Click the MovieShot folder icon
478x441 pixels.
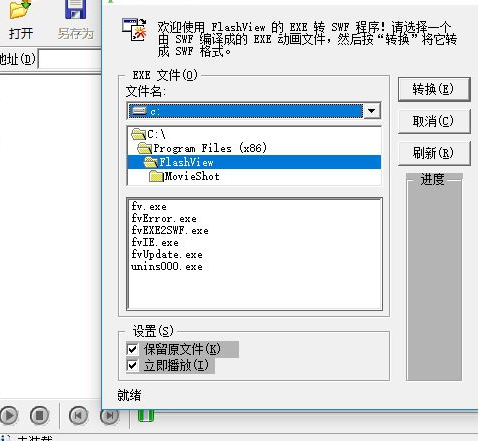coord(156,176)
